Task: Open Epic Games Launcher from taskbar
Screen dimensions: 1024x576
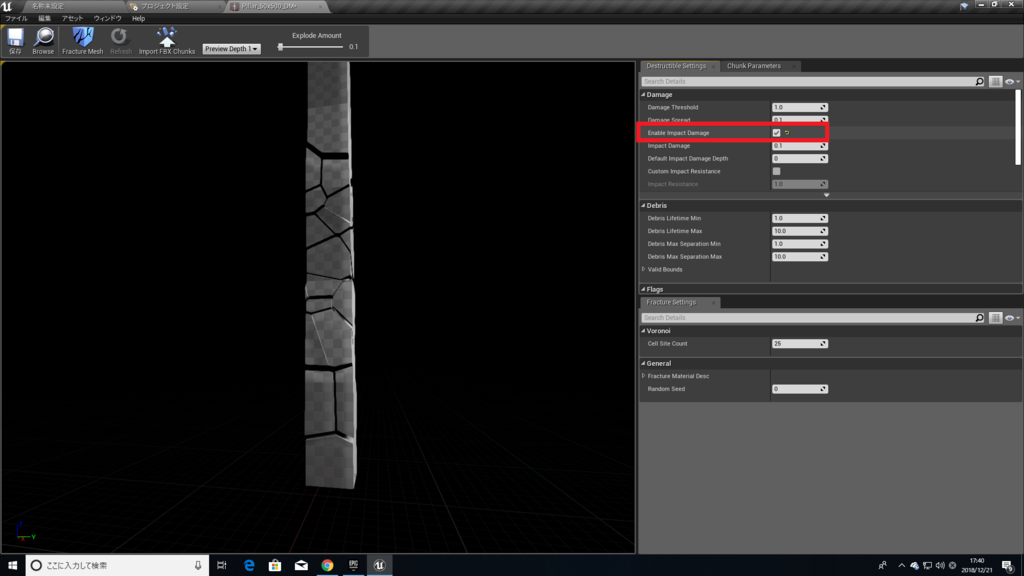Action: coord(353,566)
